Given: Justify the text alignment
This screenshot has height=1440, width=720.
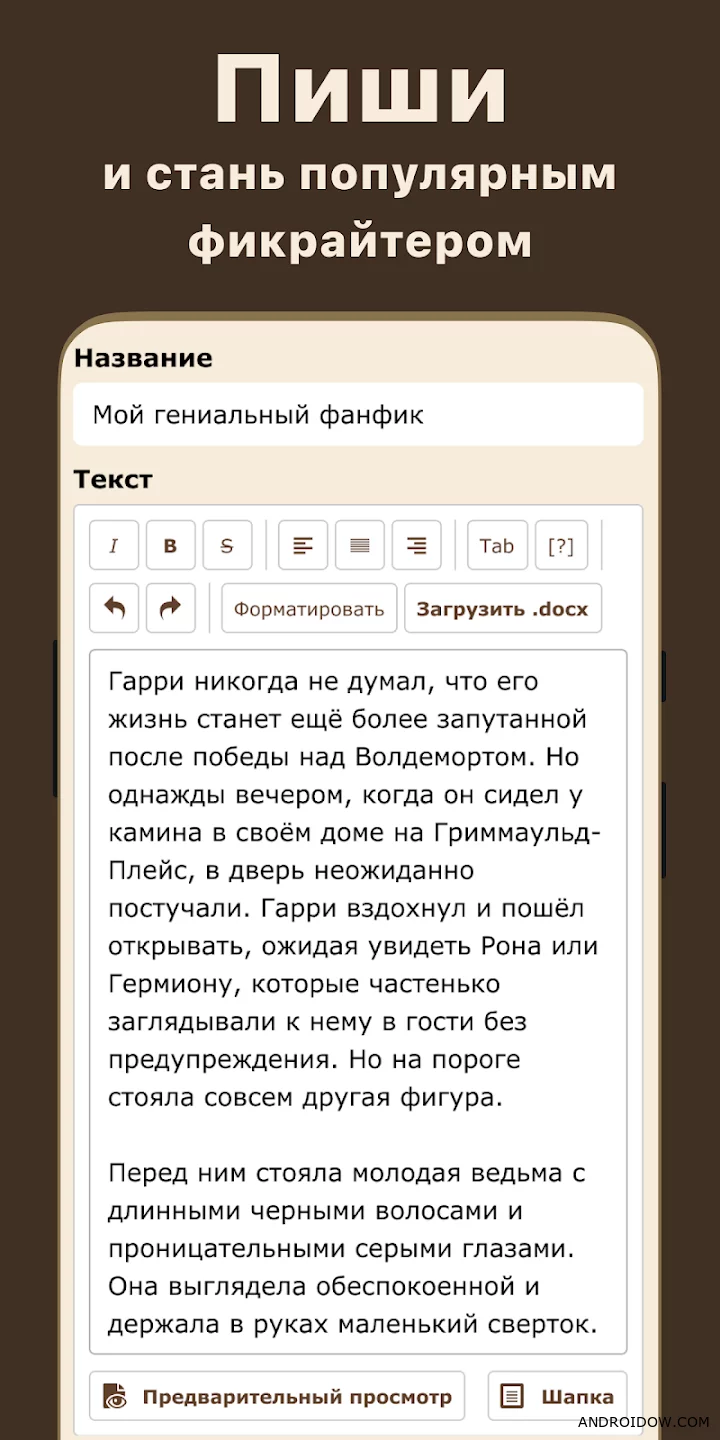Looking at the screenshot, I should tap(360, 546).
